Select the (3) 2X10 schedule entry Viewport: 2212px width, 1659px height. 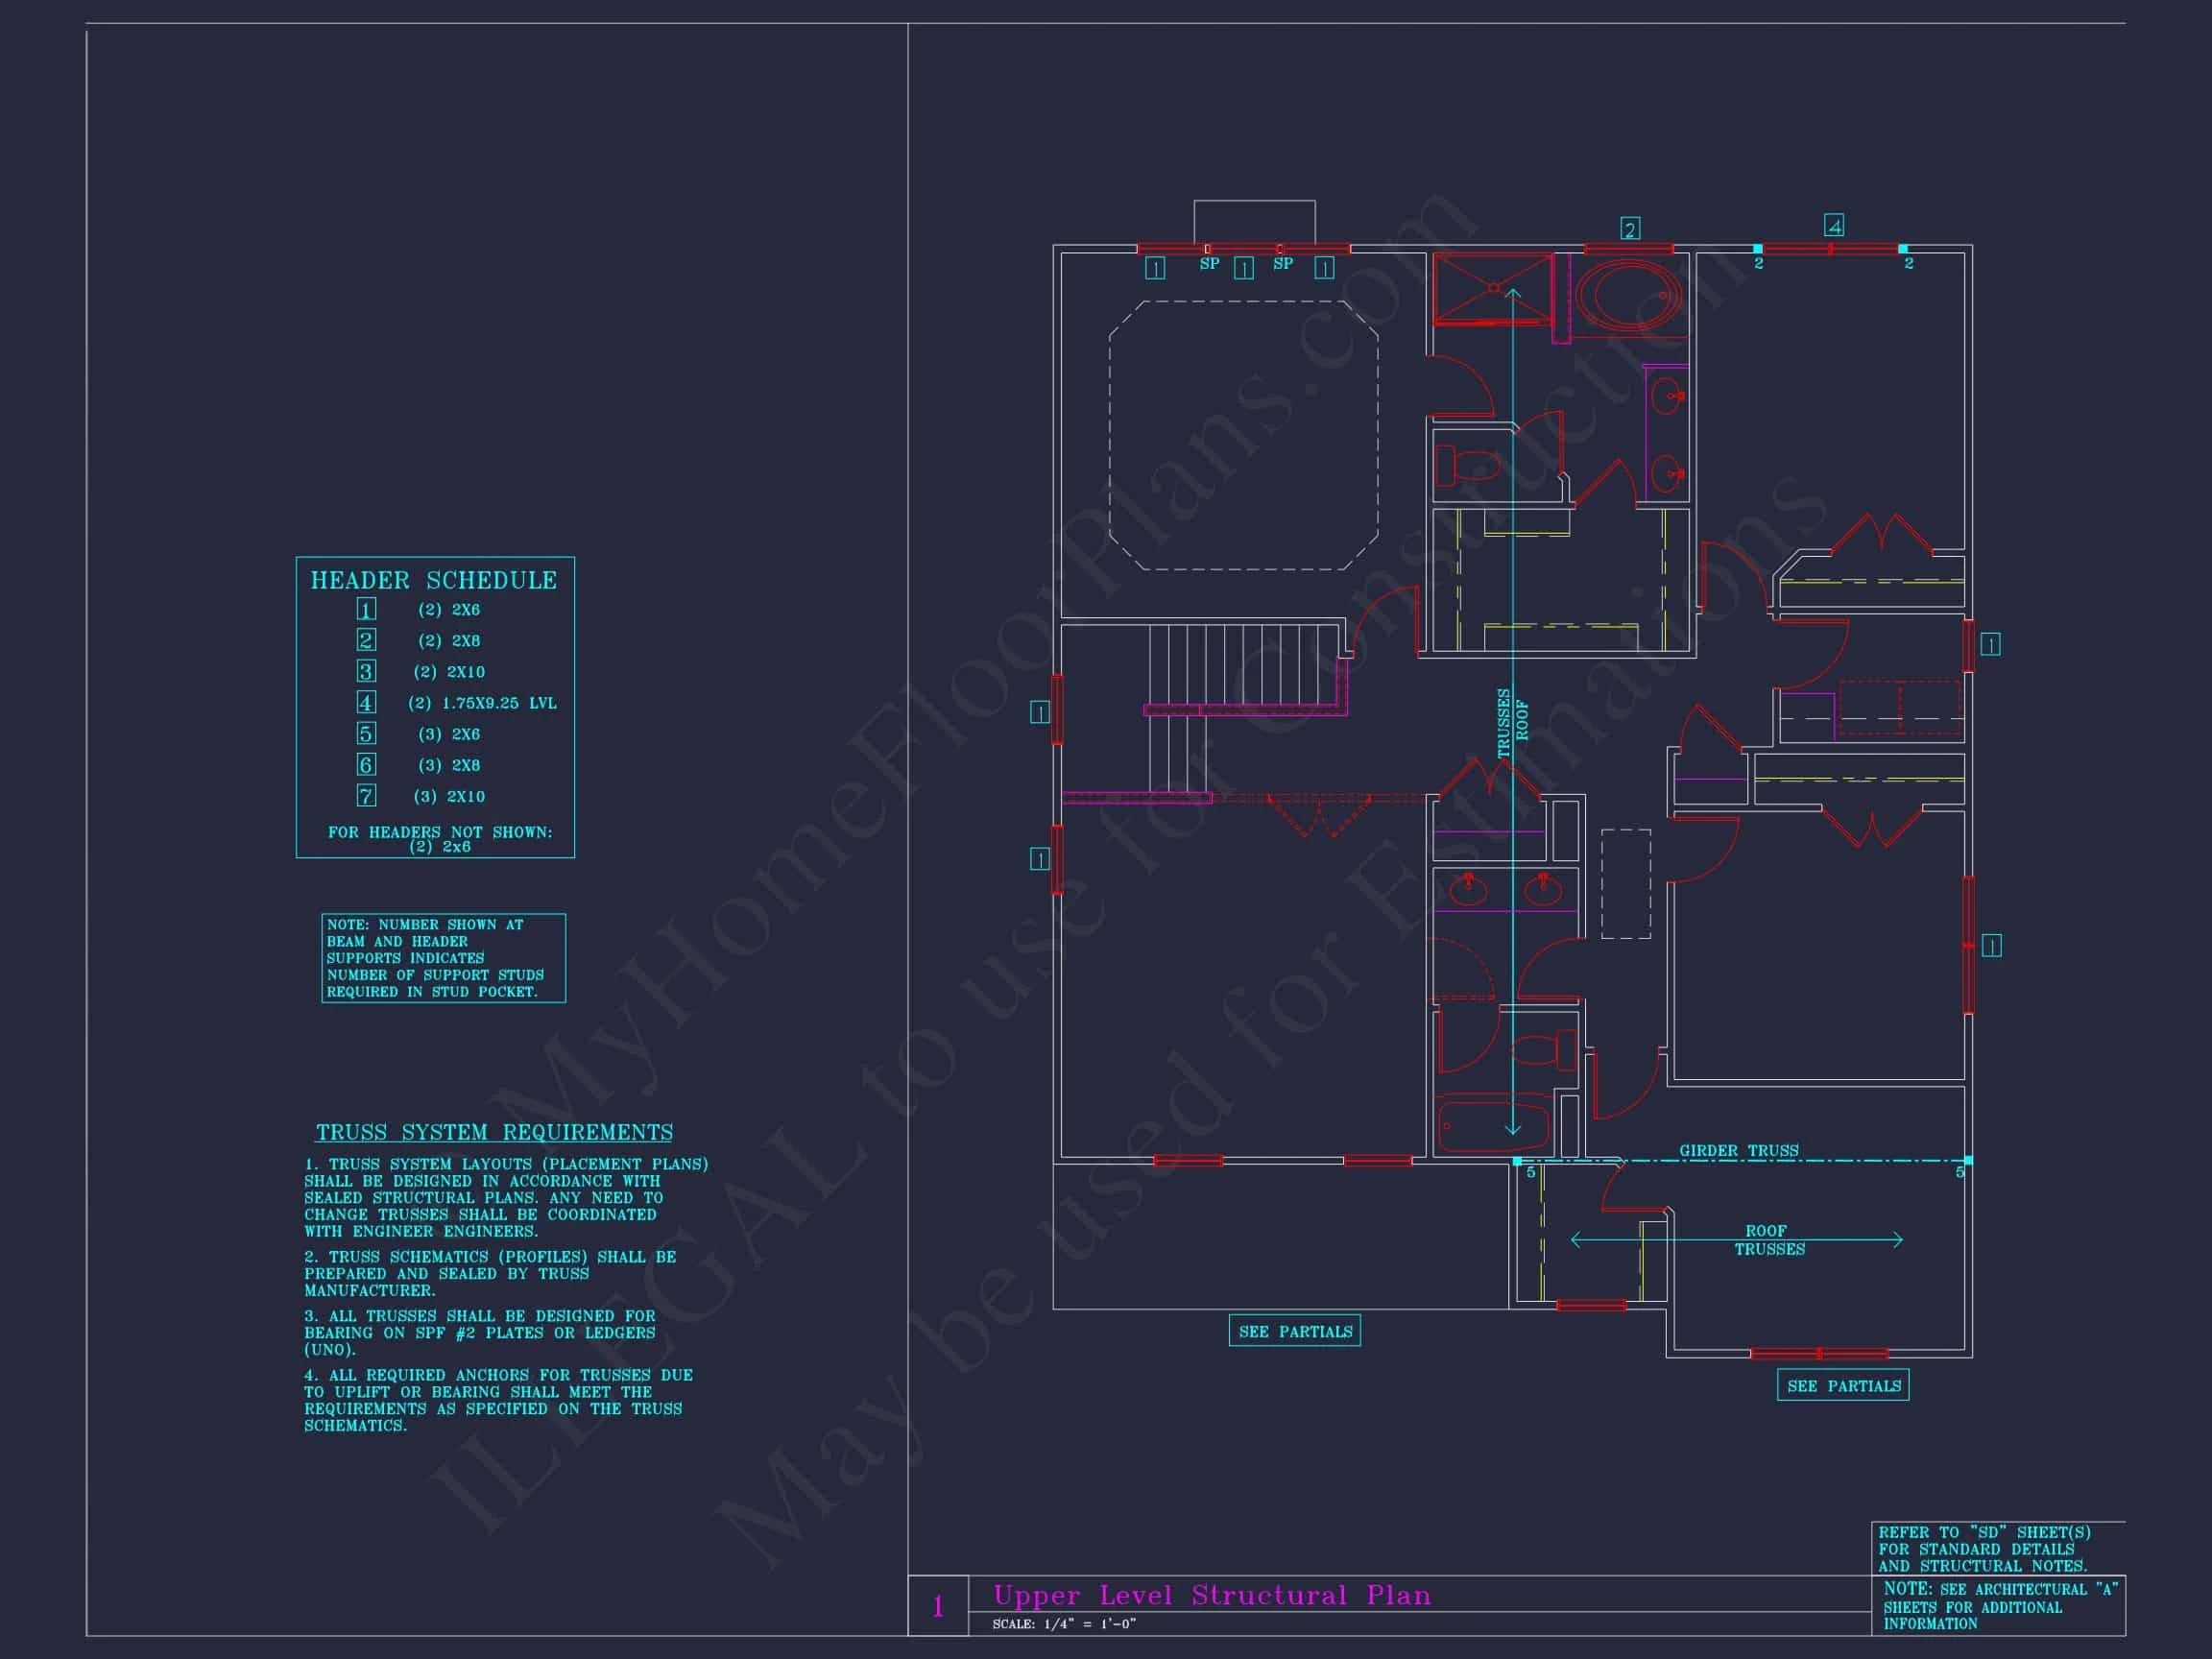point(449,796)
